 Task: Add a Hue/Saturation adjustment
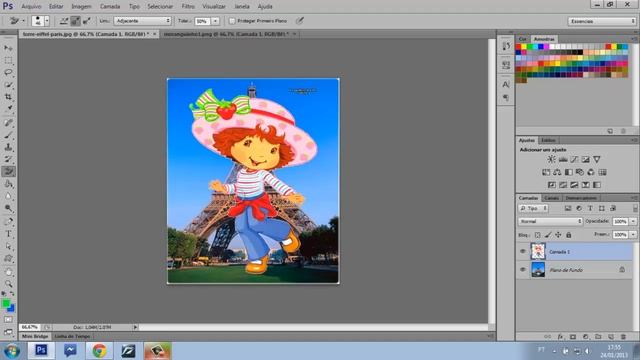pyautogui.click(x=546, y=172)
